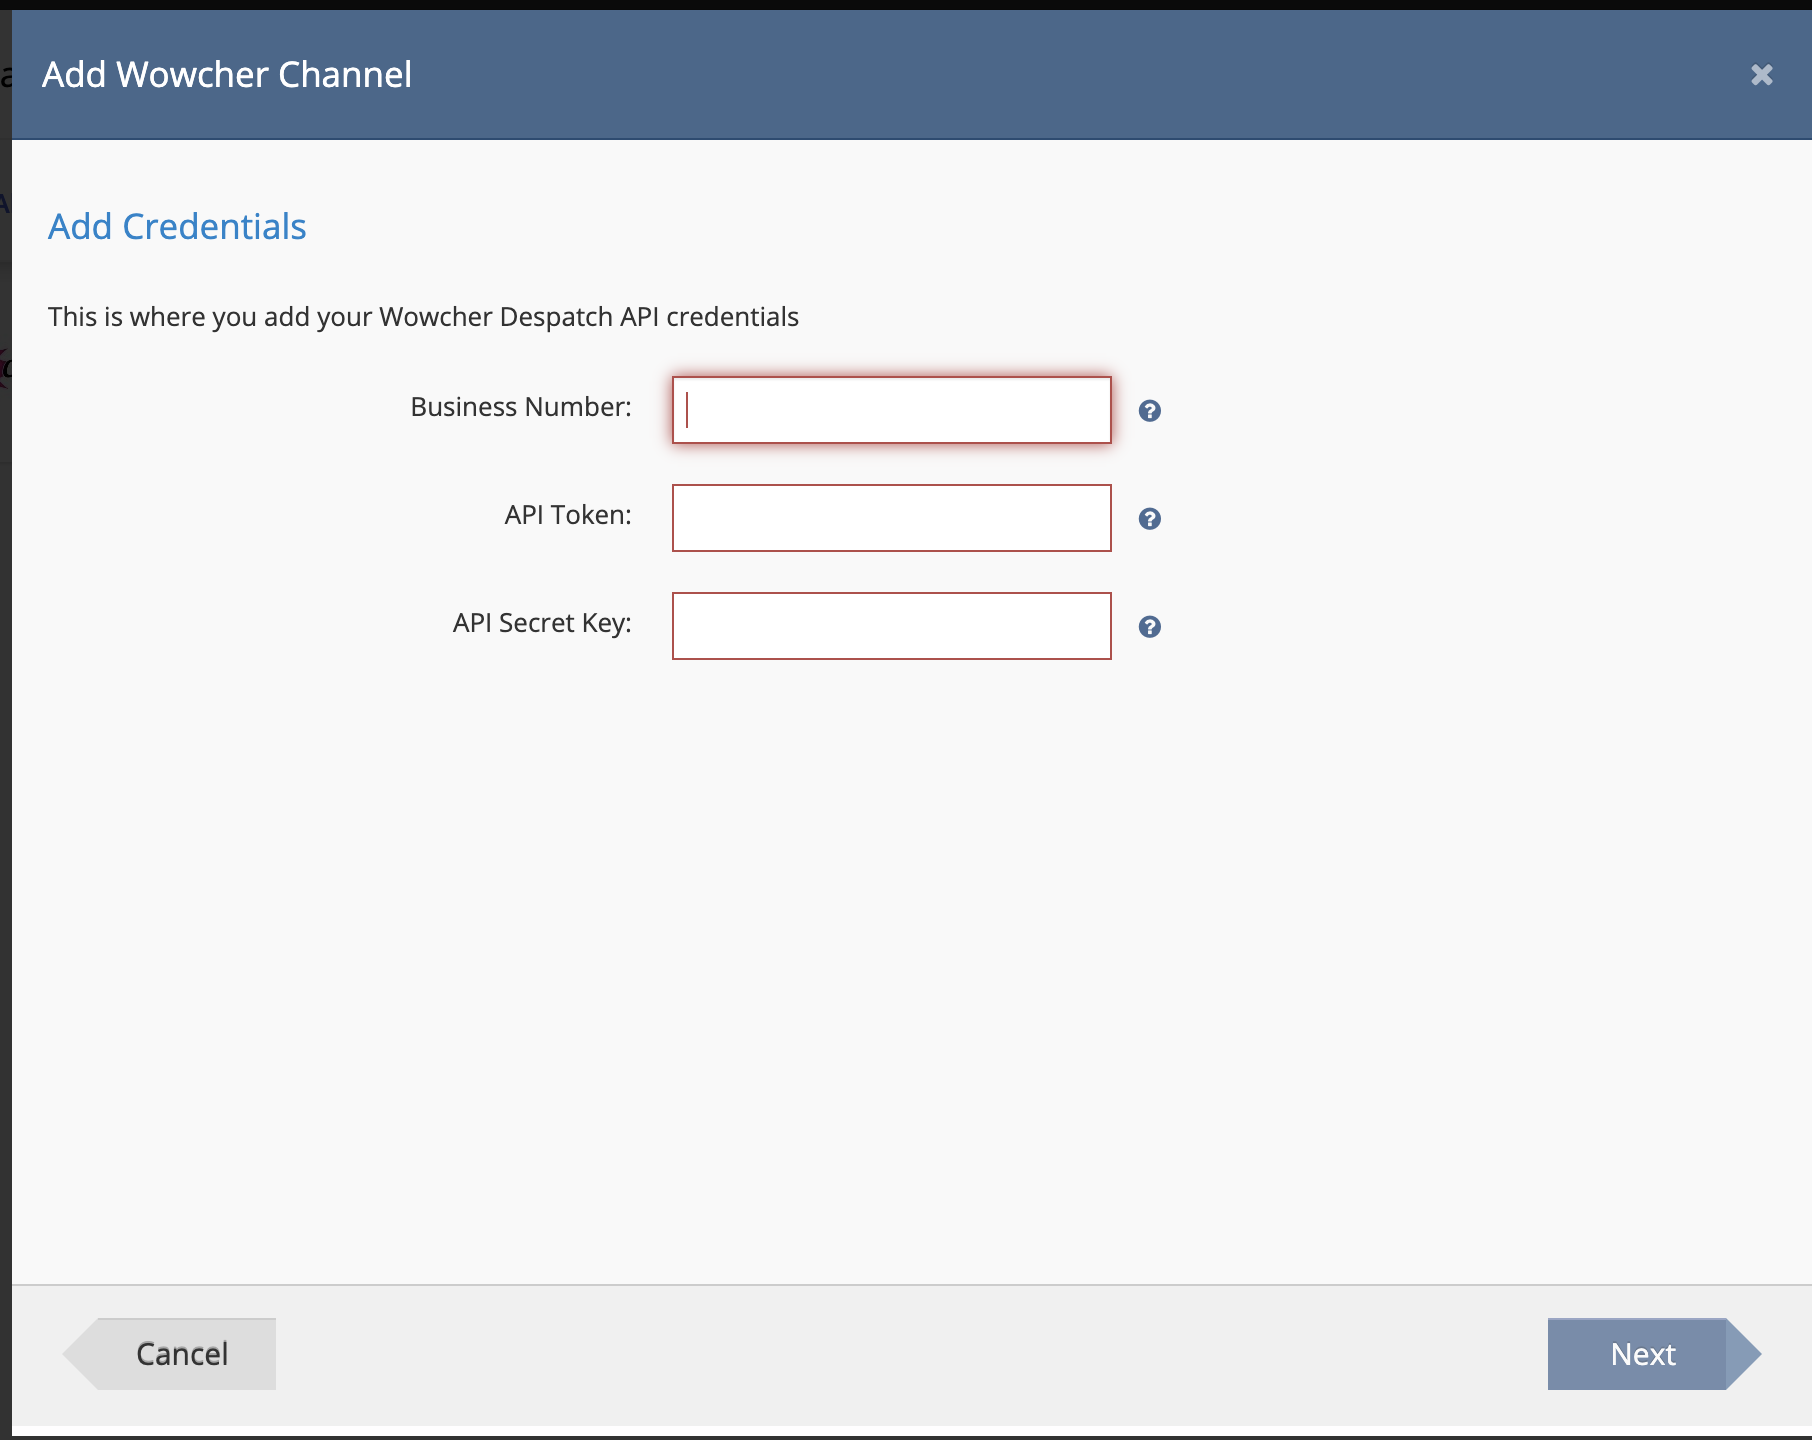Open help icon next to Business Number
The width and height of the screenshot is (1812, 1440).
click(1150, 411)
